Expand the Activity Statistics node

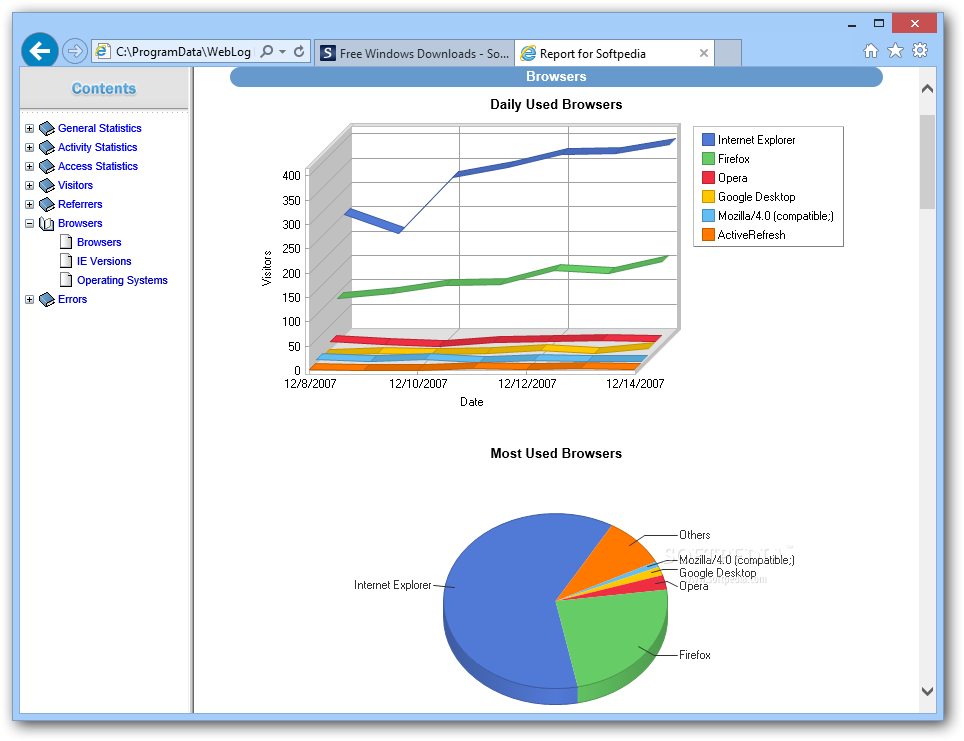[x=30, y=148]
